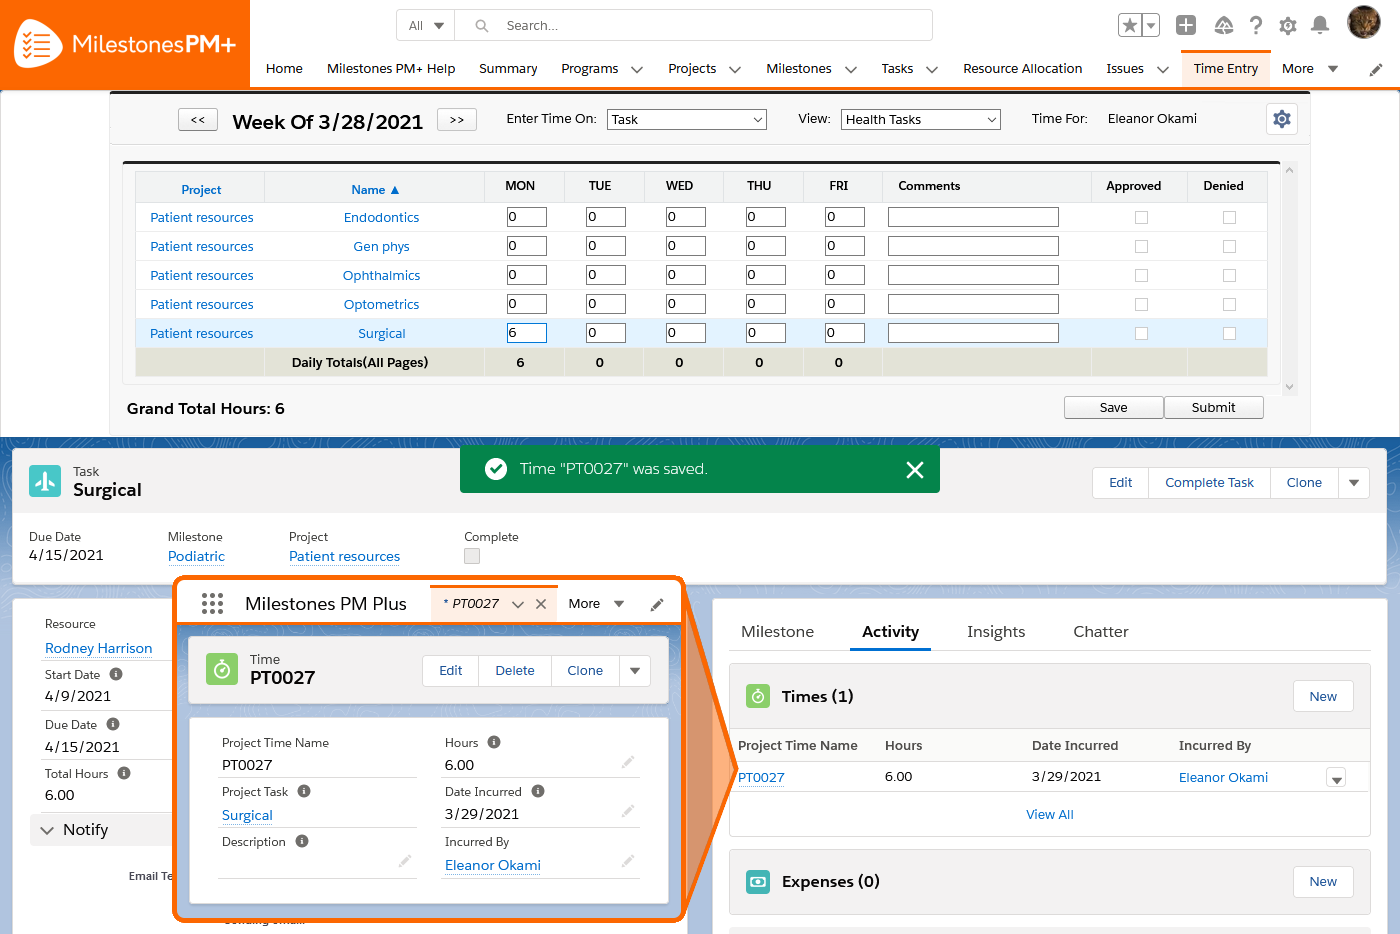
Task: Click the green Time stopwatch icon beside PT0027
Action: (x=221, y=670)
